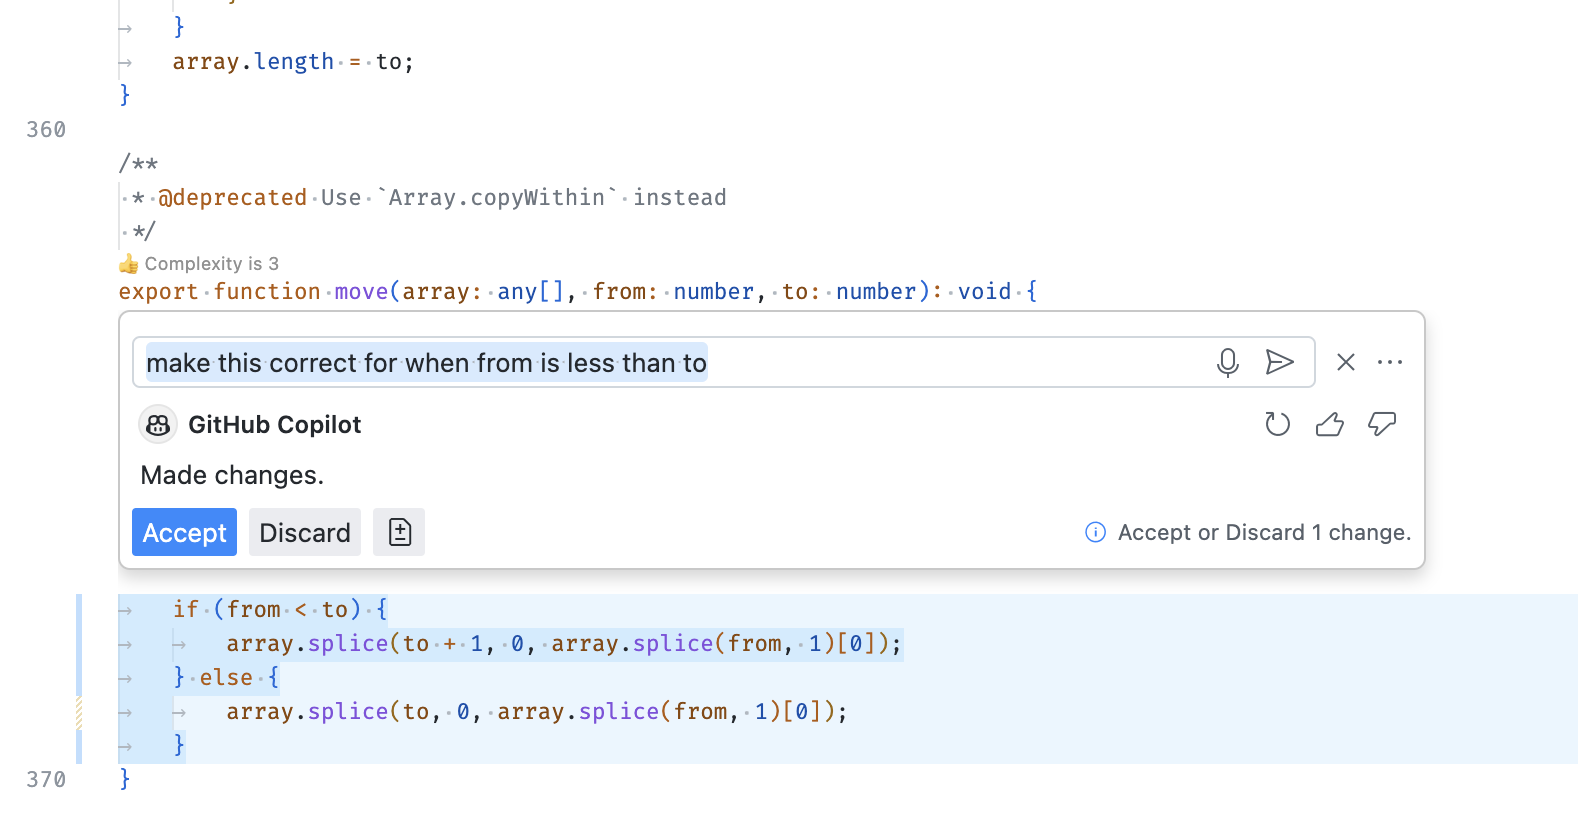Click the "else" keyword in the code
Viewport: 1578px width, 822px height.
tap(226, 678)
